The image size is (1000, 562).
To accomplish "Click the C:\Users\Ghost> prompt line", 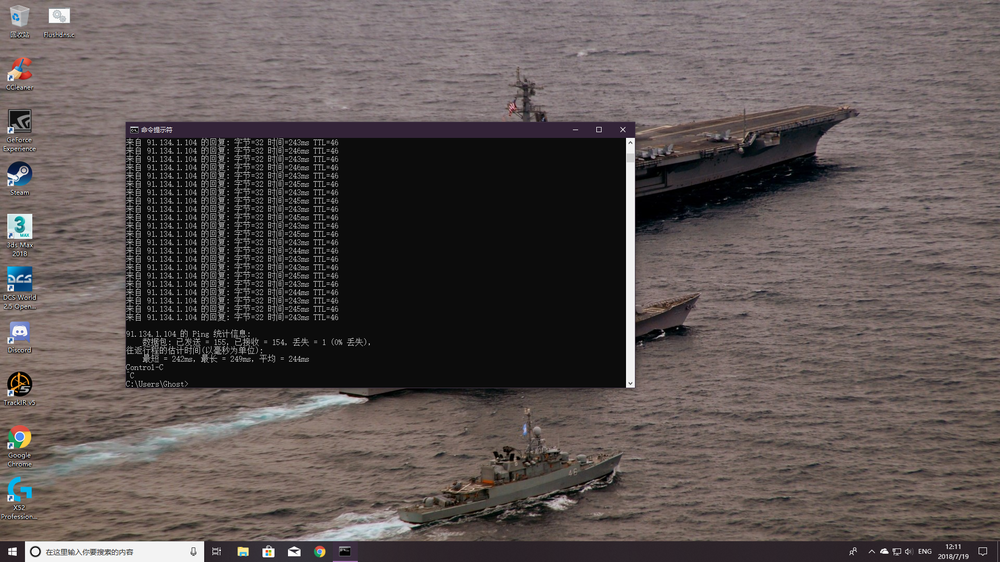I will pyautogui.click(x=158, y=384).
